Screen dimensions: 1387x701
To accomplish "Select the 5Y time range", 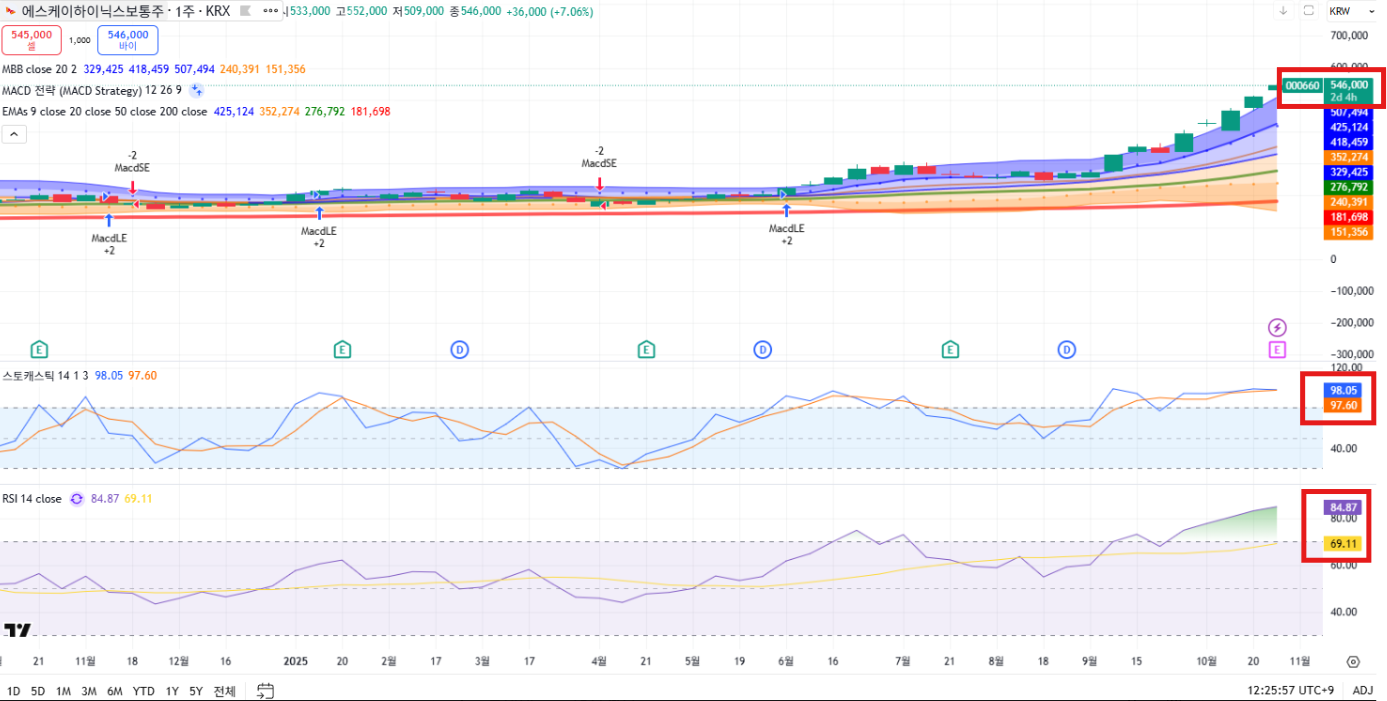I will [196, 691].
